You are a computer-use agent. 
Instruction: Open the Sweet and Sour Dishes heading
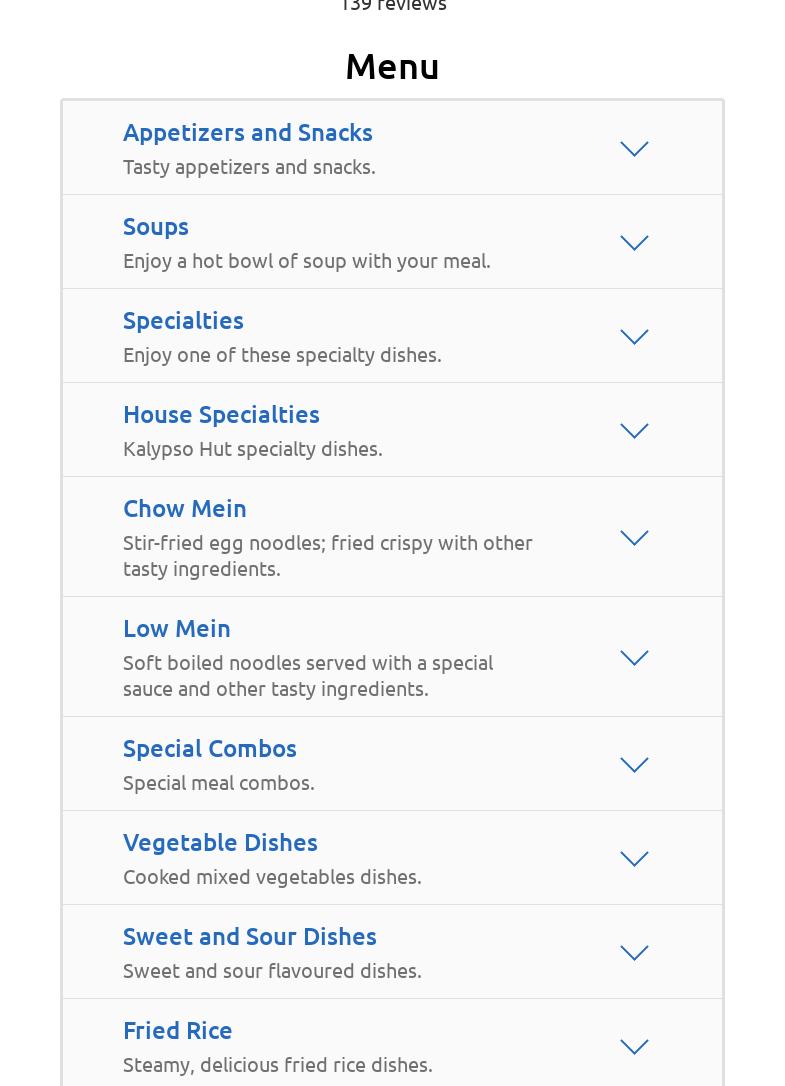pyautogui.click(x=249, y=937)
